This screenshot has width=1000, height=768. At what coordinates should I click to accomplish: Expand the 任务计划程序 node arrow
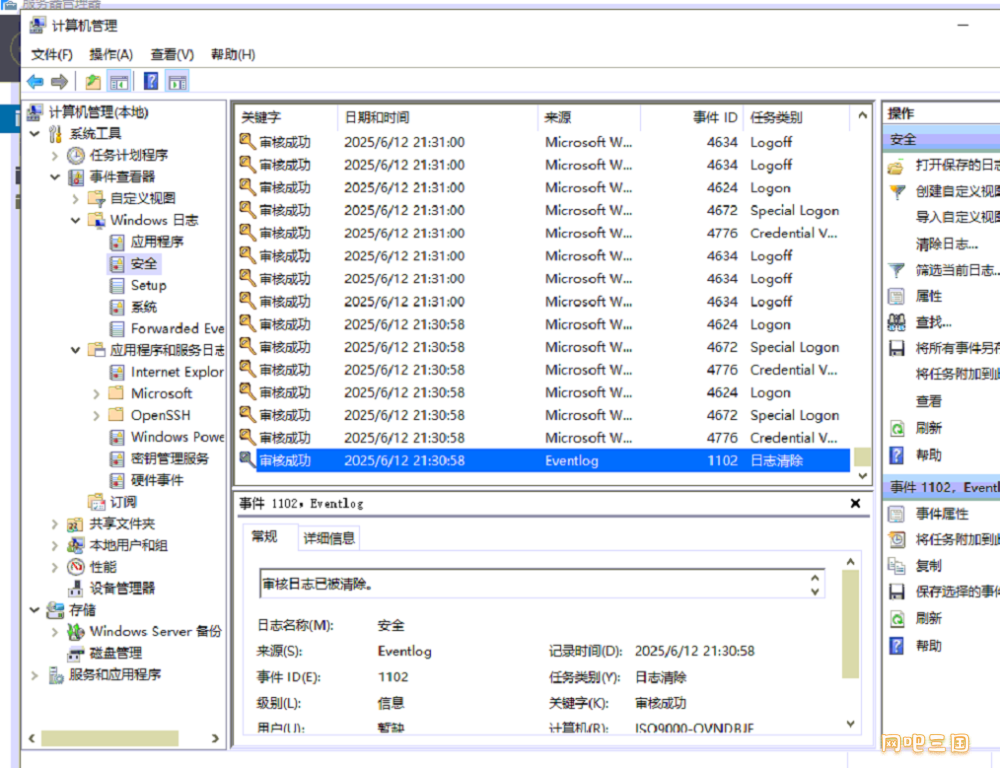[x=55, y=156]
